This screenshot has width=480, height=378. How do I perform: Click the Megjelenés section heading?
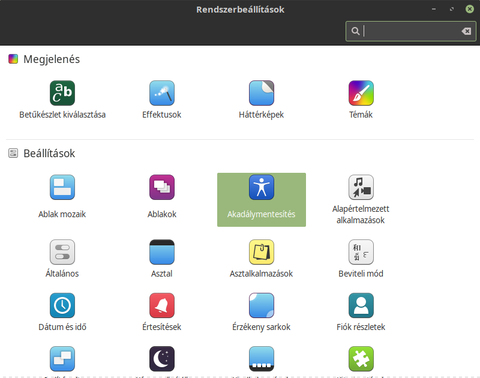pyautogui.click(x=51, y=59)
